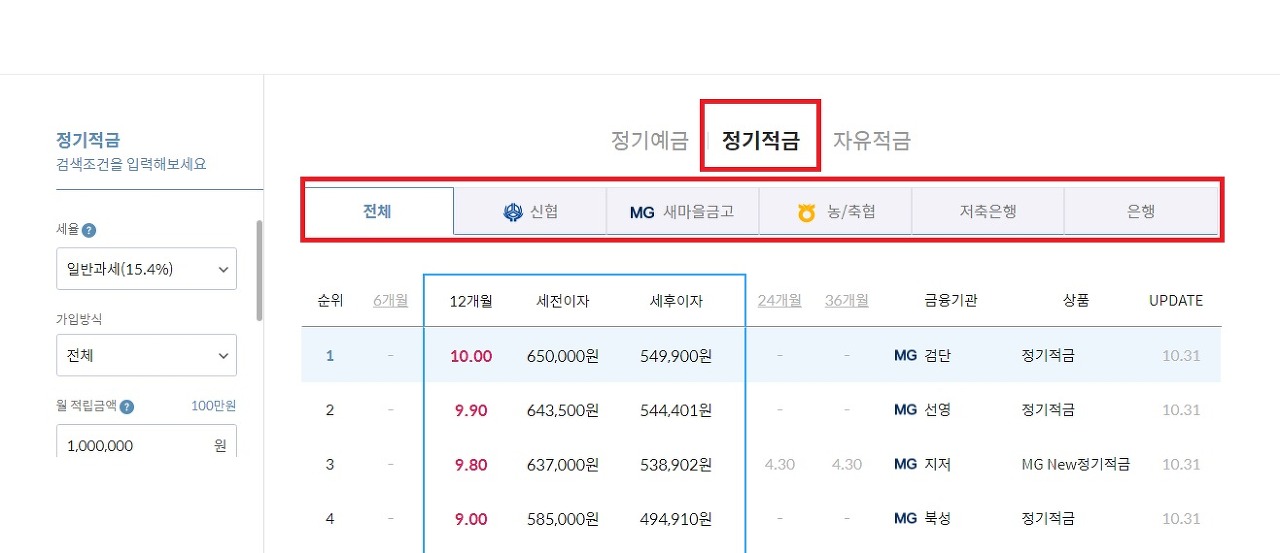Click the 643,500원 pre-tax interest

(x=563, y=410)
